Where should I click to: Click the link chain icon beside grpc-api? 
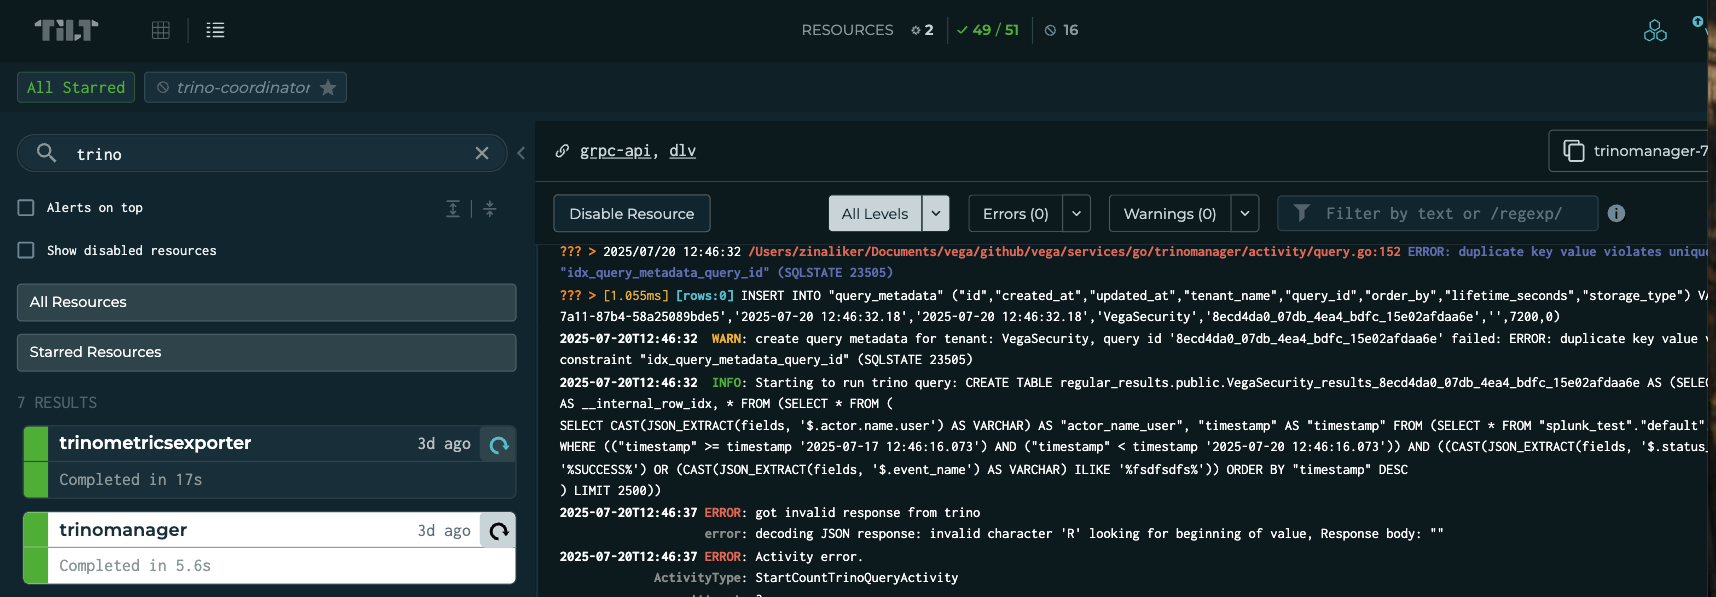coord(562,151)
